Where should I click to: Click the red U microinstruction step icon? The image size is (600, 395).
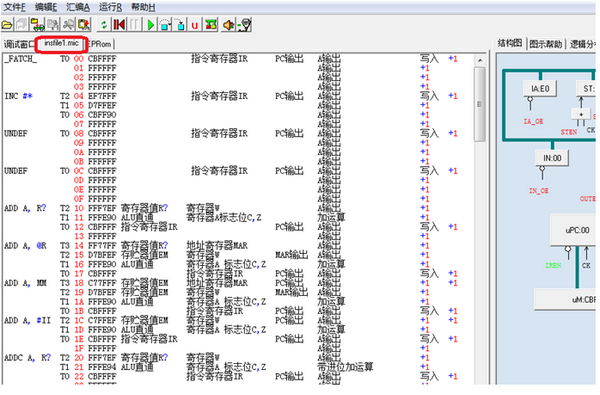click(x=195, y=25)
